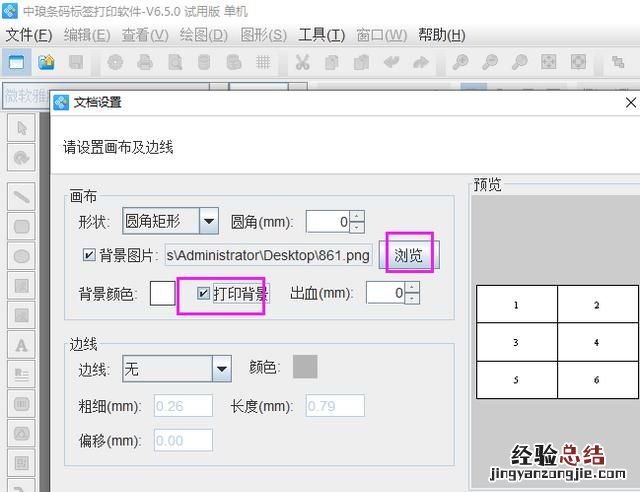Click the new document toolbar icon
Image resolution: width=640 pixels, height=492 pixels.
[x=16, y=62]
